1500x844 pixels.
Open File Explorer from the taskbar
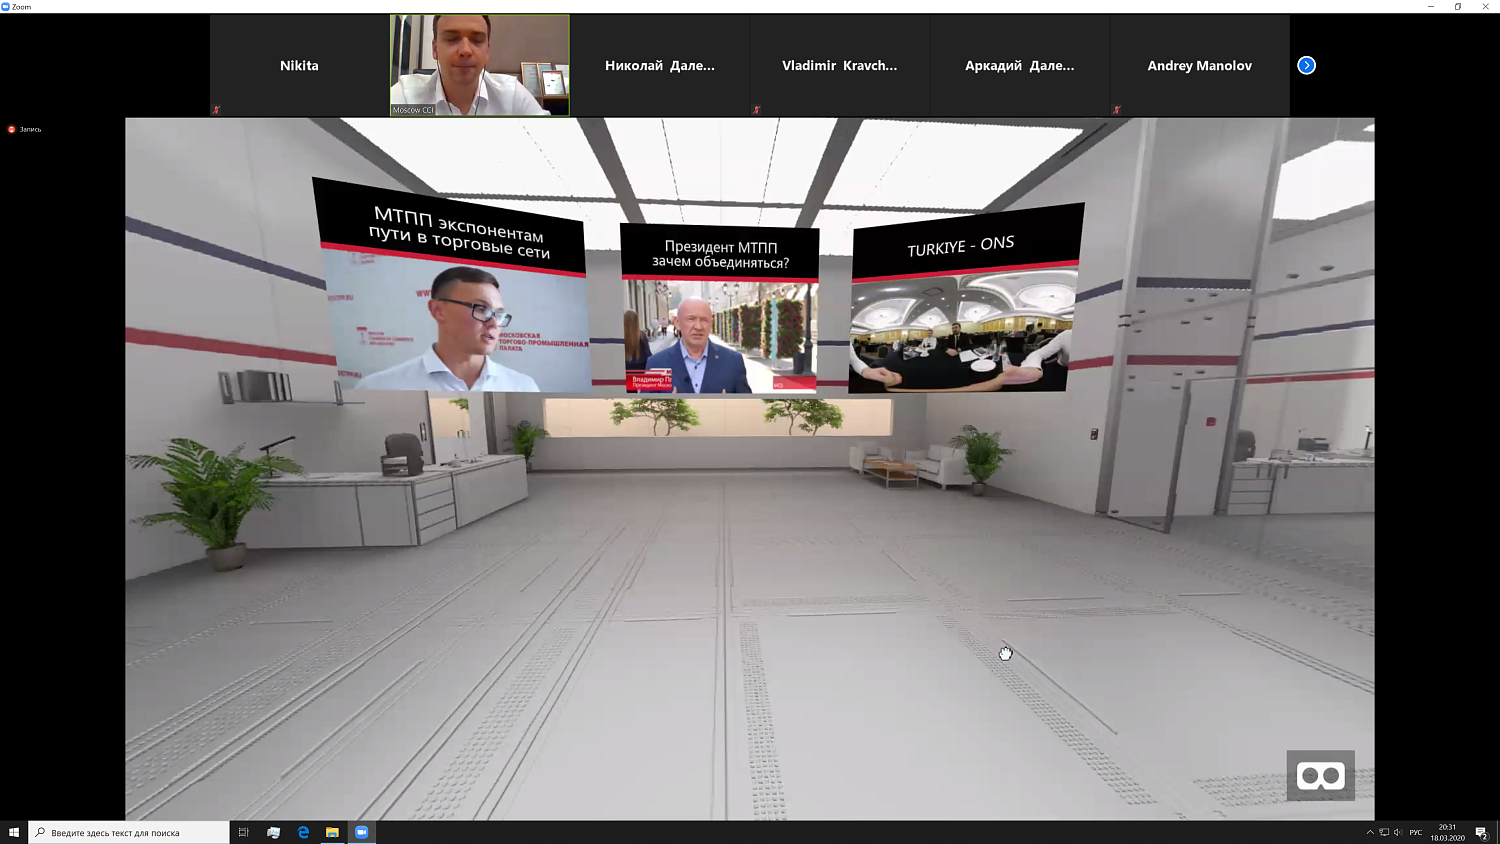332,832
